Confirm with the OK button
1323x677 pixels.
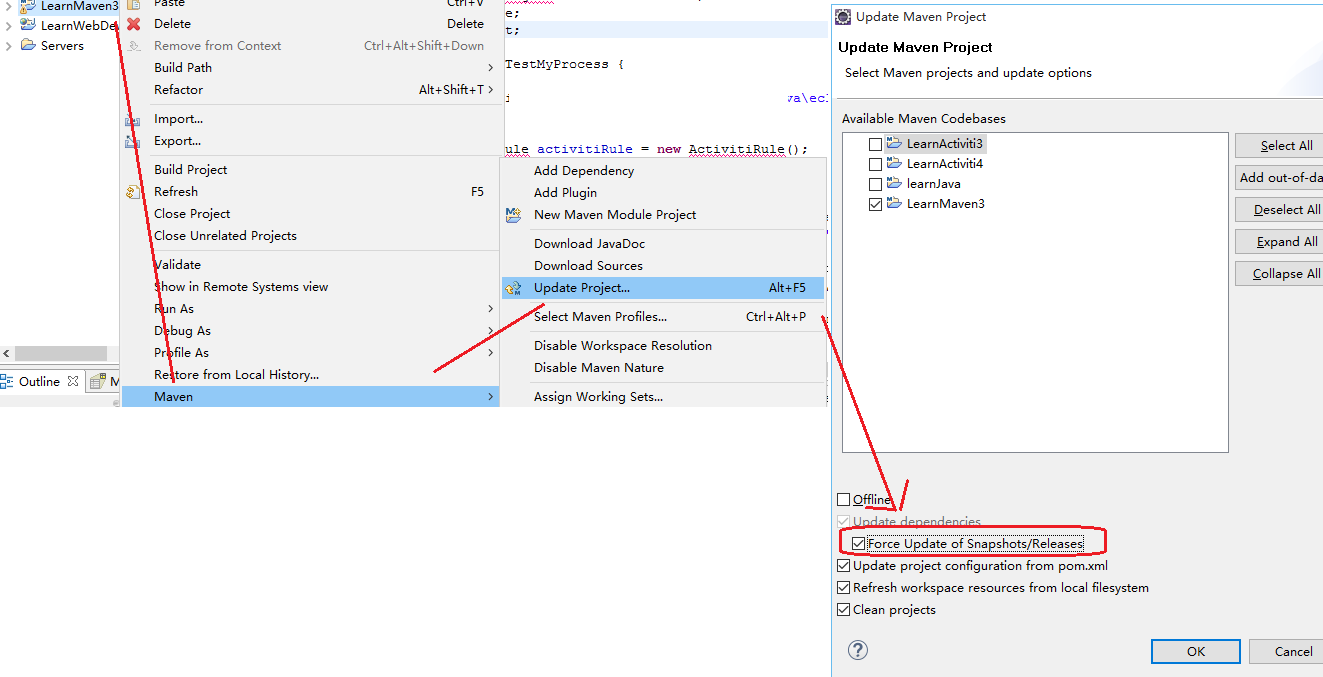pyautogui.click(x=1196, y=651)
